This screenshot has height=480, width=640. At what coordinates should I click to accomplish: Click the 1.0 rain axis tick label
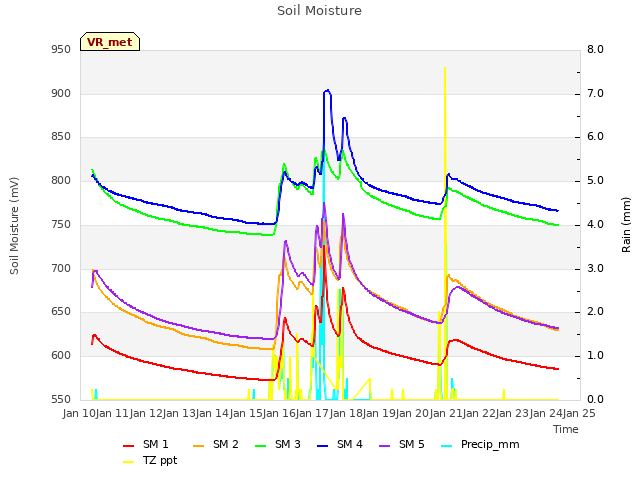tap(595, 356)
